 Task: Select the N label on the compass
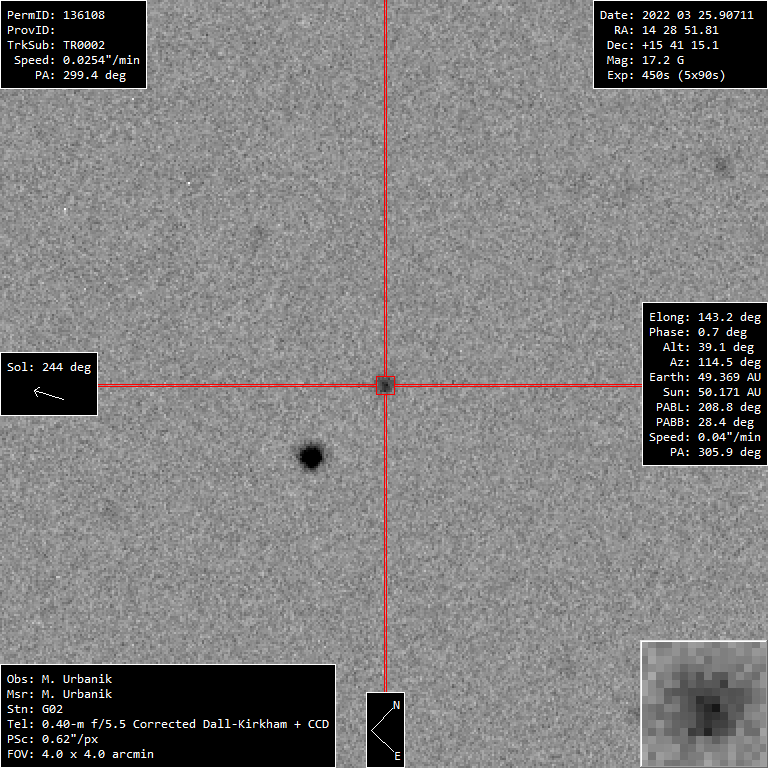[x=396, y=705]
